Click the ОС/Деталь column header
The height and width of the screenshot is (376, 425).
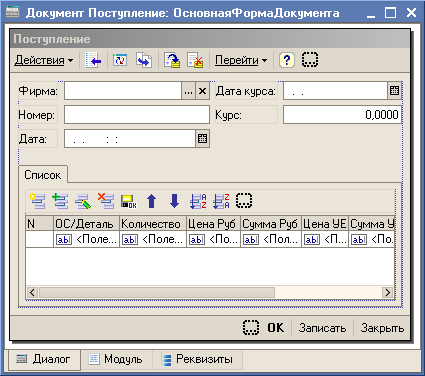pos(87,224)
